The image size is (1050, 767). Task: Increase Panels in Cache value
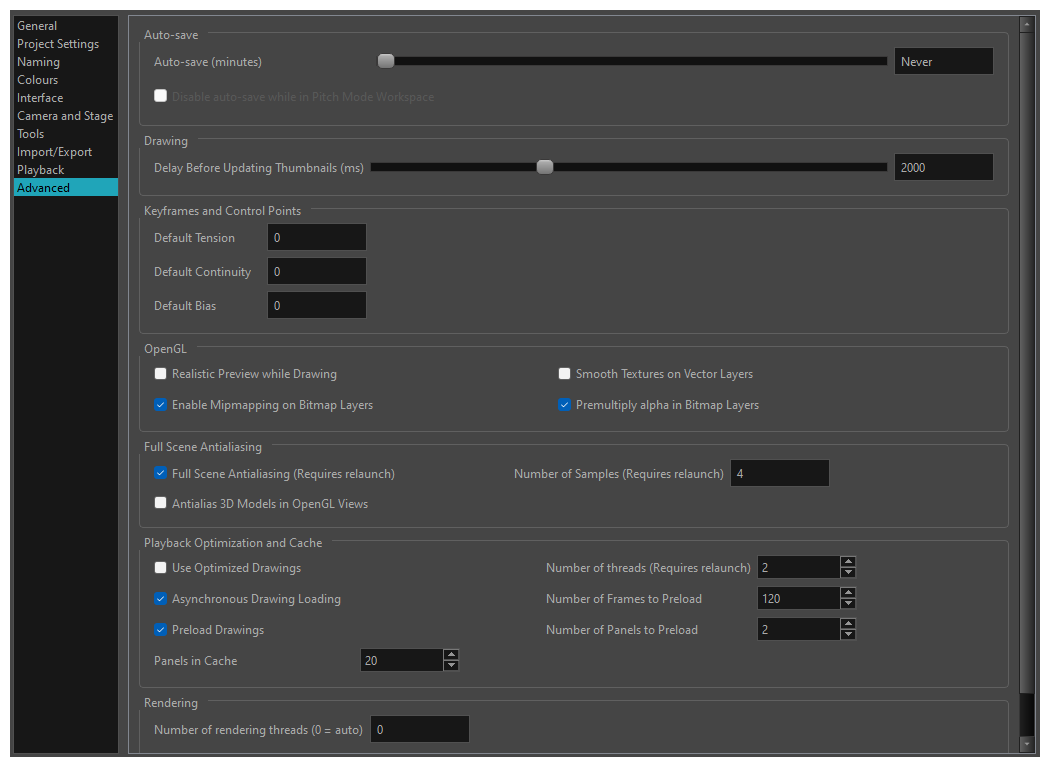pyautogui.click(x=451, y=655)
